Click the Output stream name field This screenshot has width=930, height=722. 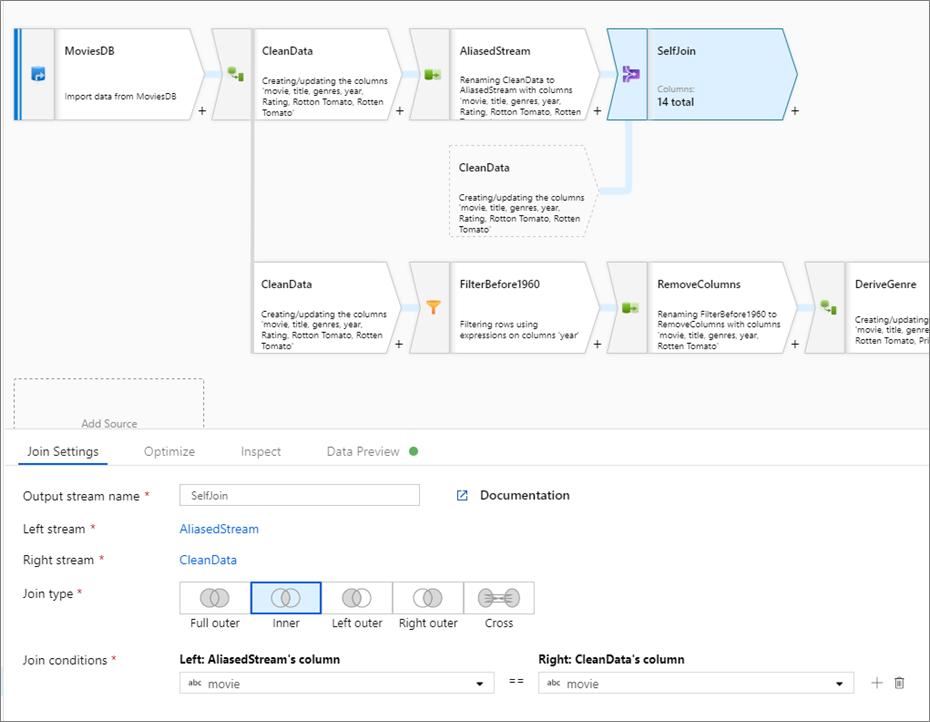(x=299, y=496)
